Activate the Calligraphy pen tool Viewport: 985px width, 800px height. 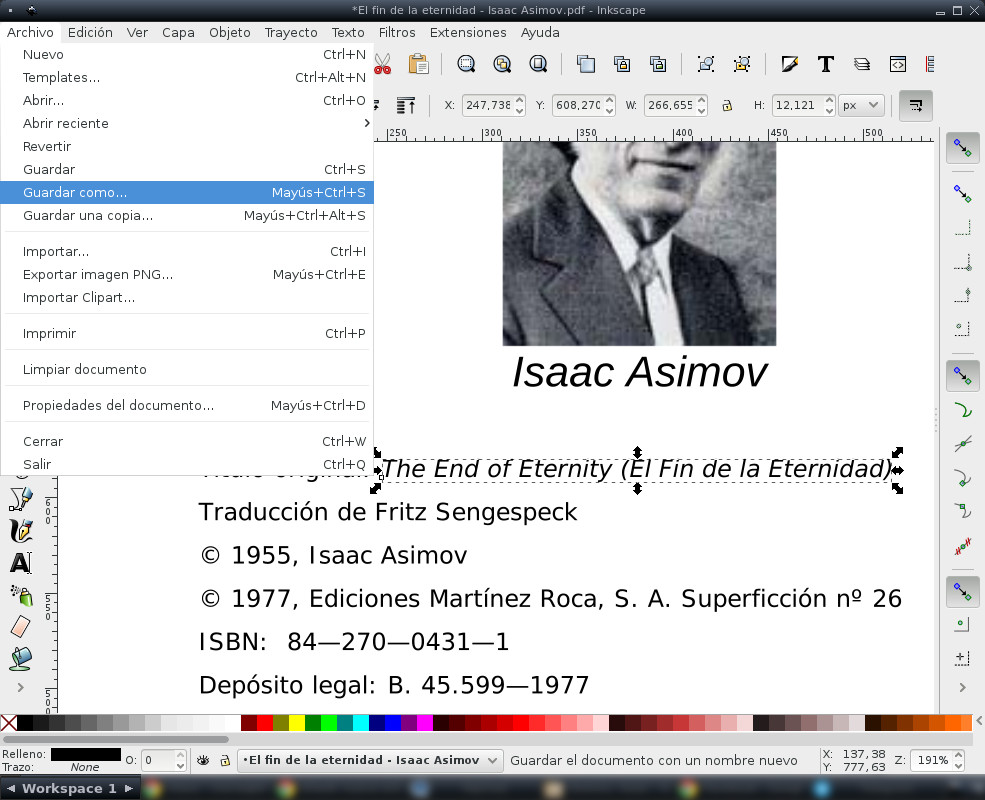click(x=20, y=530)
